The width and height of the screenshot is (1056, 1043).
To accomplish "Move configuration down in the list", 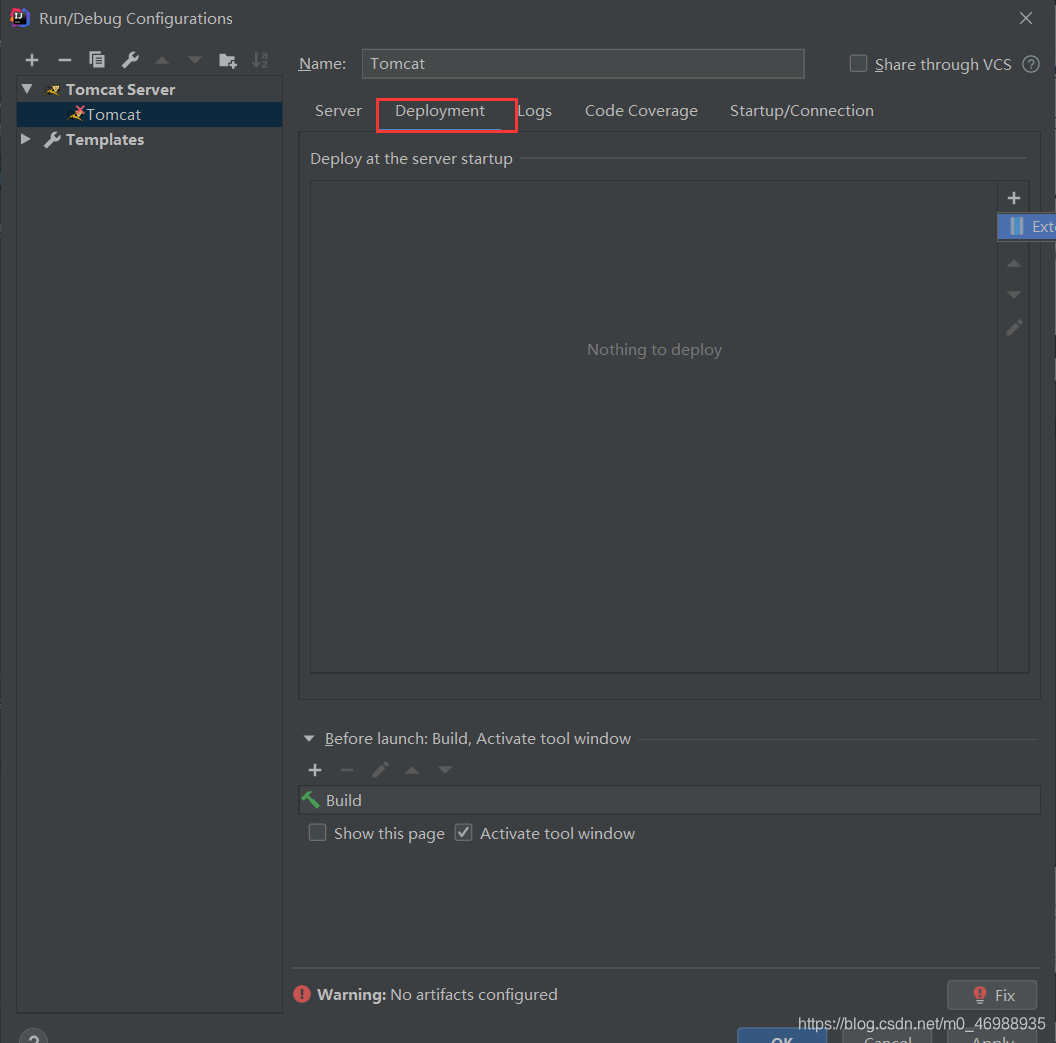I will pyautogui.click(x=195, y=61).
